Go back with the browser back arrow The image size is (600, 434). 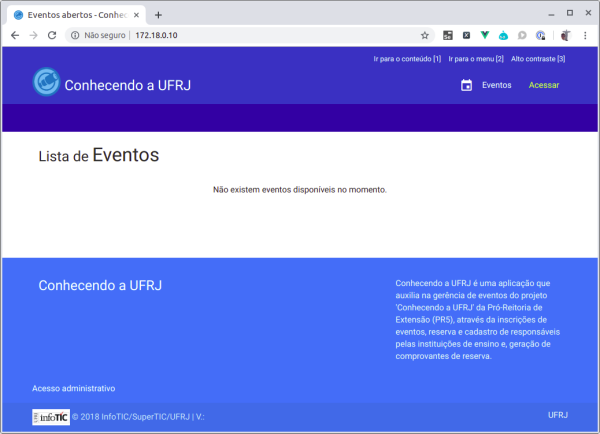(15, 35)
